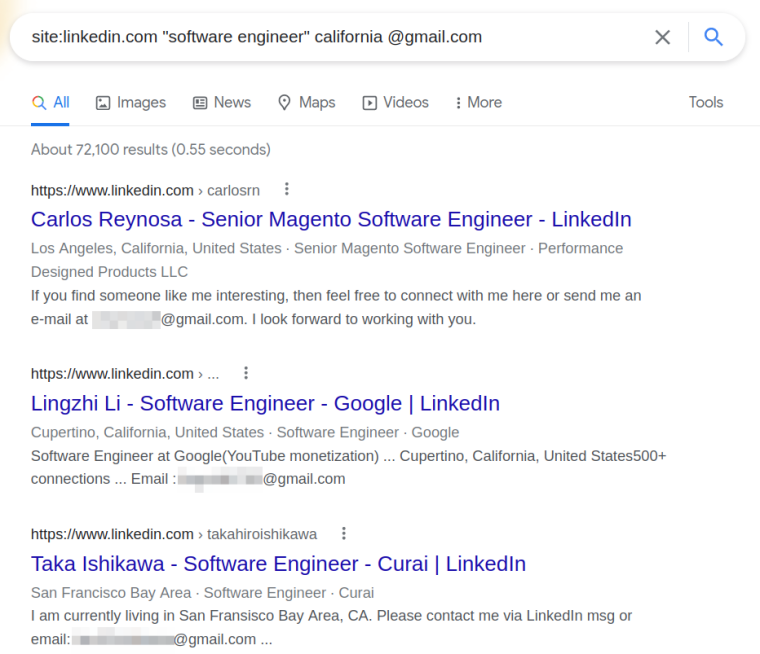This screenshot has width=760, height=654.
Task: Switch to the Images tab
Action: 131,102
